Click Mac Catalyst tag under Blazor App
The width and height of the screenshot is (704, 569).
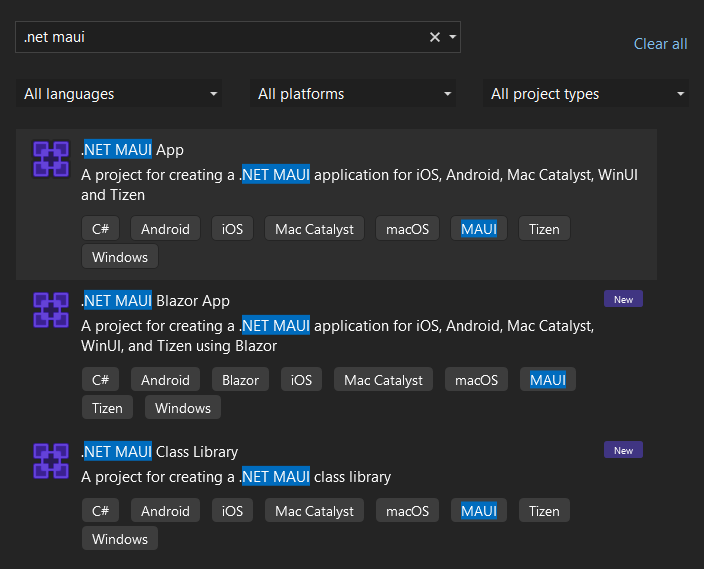383,380
